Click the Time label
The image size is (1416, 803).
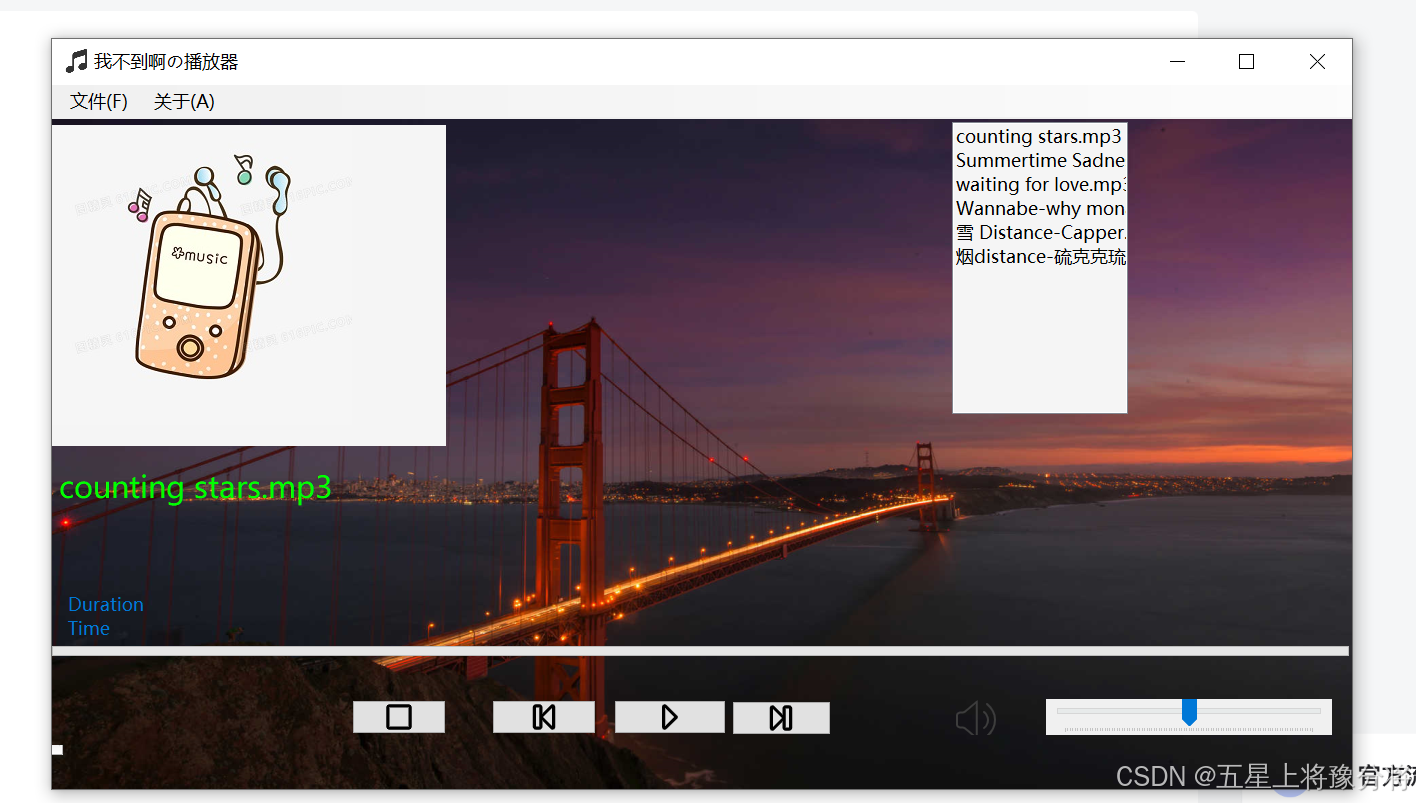click(88, 628)
